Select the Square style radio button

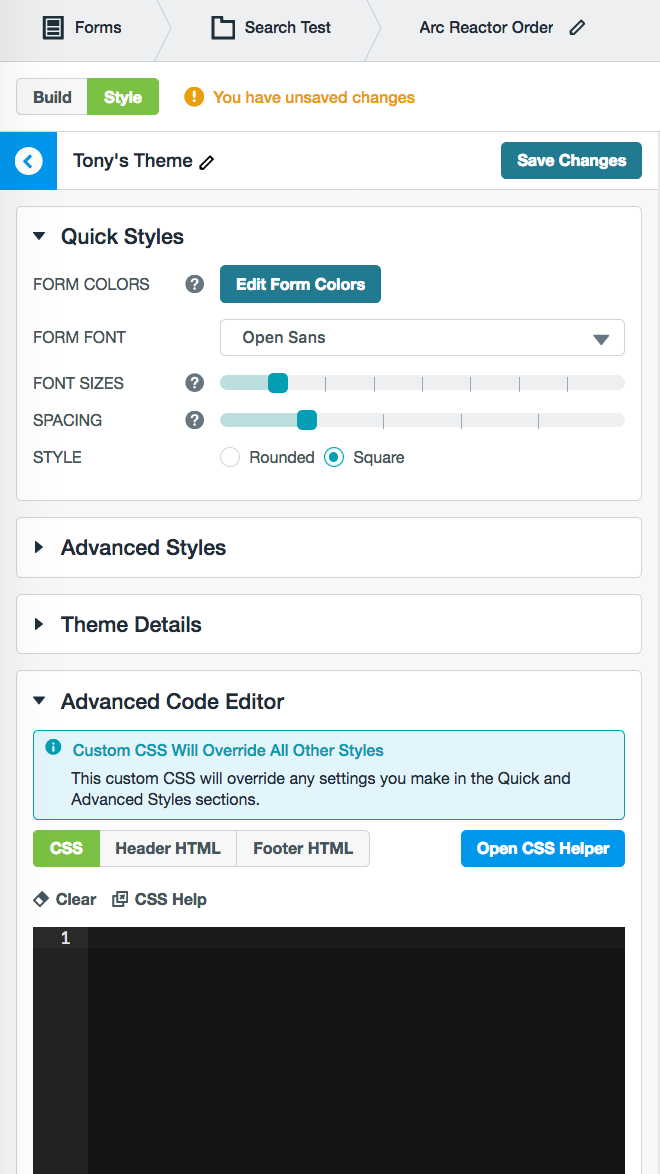coord(334,457)
